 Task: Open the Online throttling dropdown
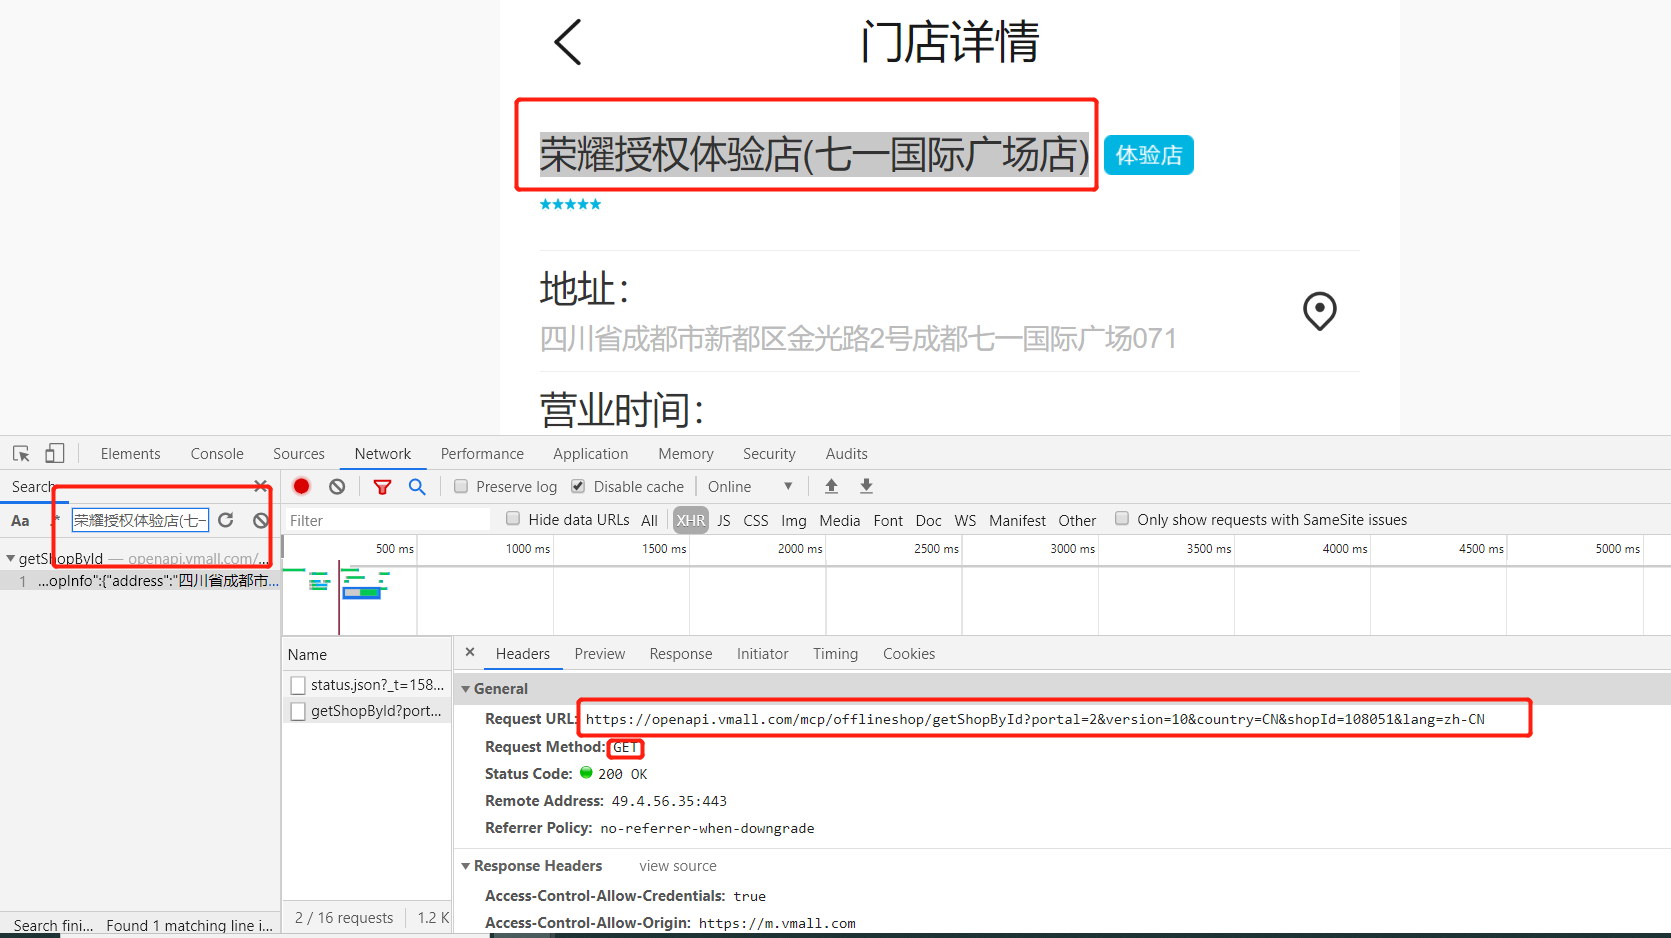[x=750, y=486]
